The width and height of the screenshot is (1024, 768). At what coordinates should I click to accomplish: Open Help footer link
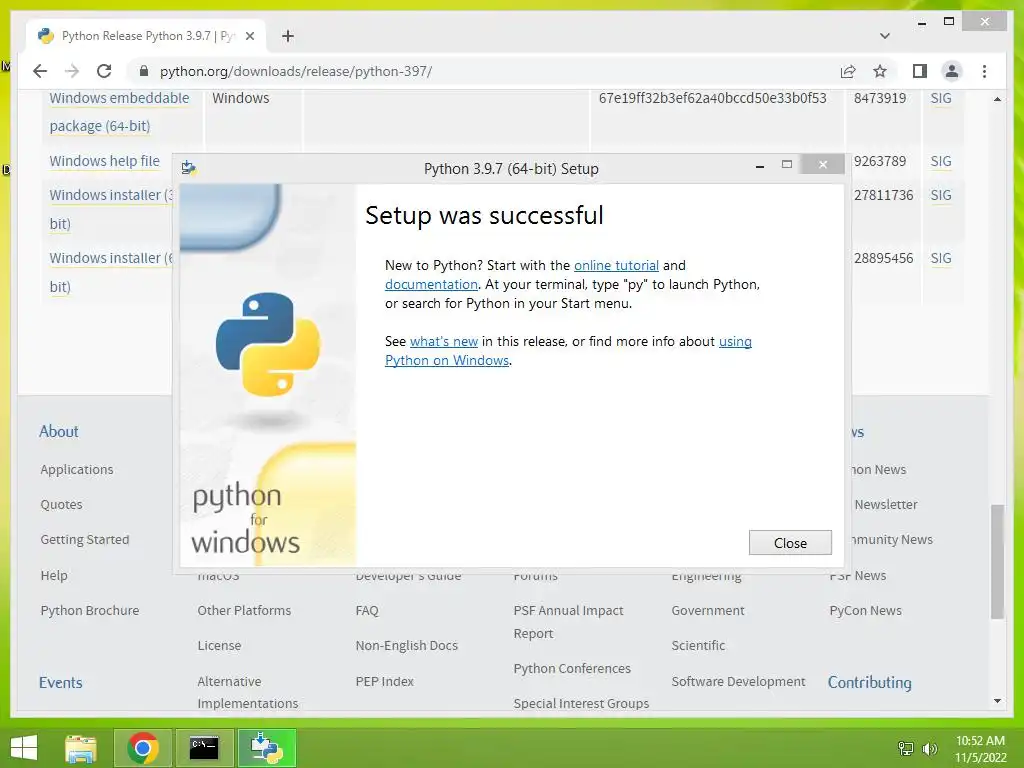coord(54,575)
